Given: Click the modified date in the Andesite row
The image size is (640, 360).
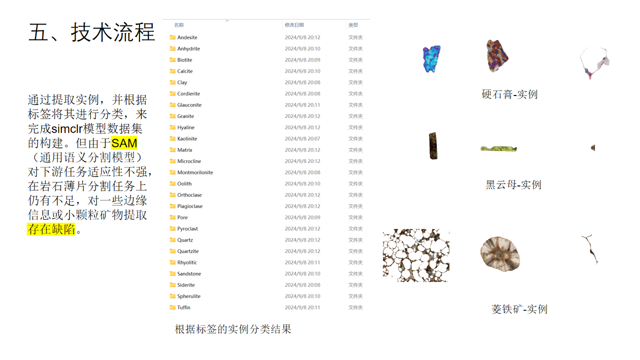Looking at the screenshot, I should point(302,37).
